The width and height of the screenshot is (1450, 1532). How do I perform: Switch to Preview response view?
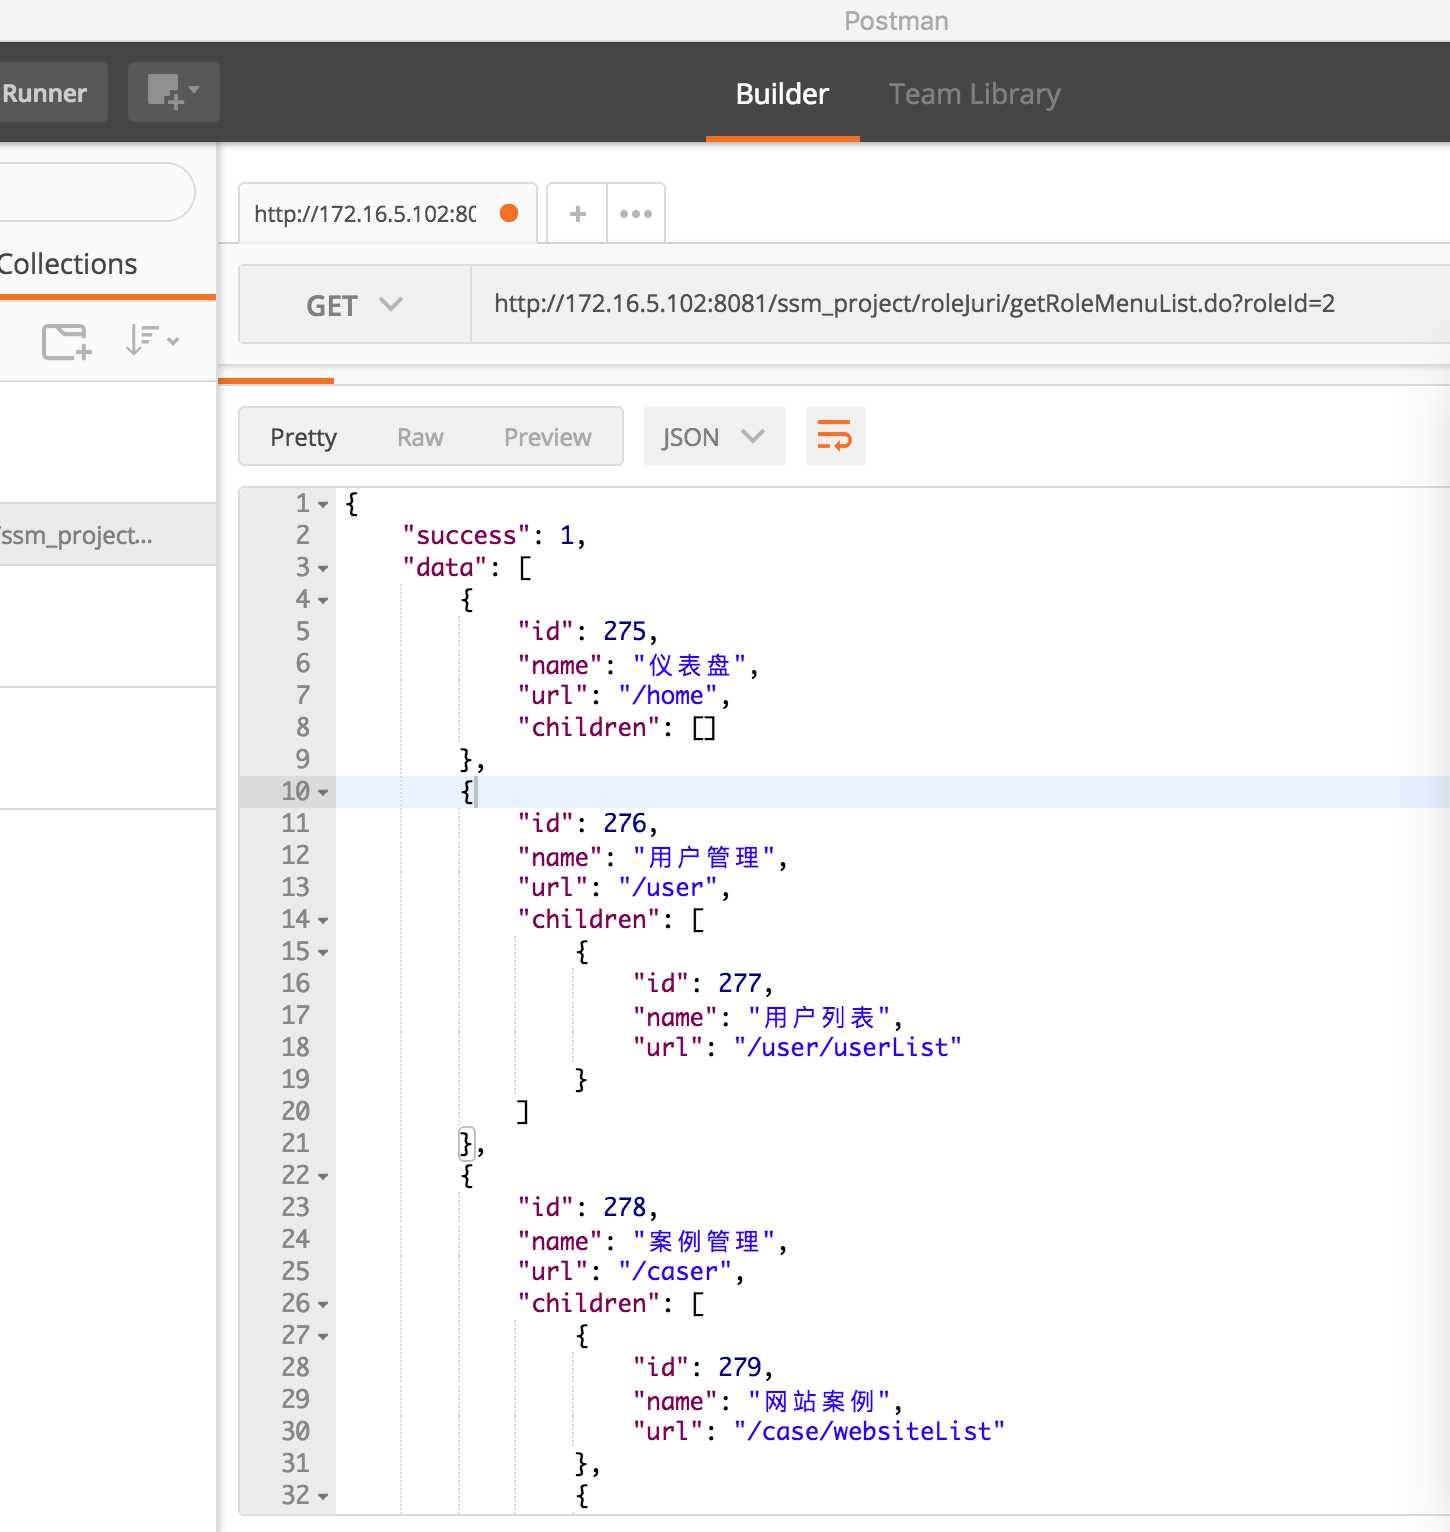tap(548, 437)
